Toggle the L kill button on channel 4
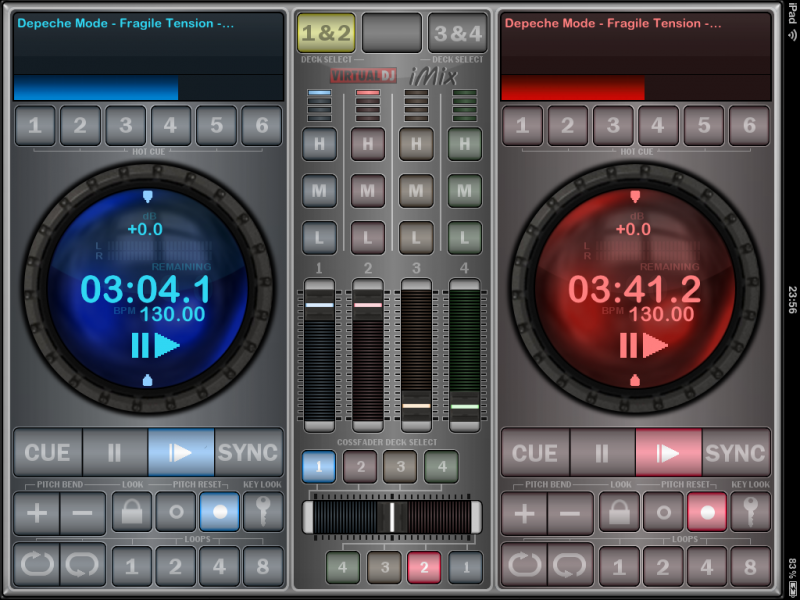Image resolution: width=800 pixels, height=600 pixels. (464, 238)
